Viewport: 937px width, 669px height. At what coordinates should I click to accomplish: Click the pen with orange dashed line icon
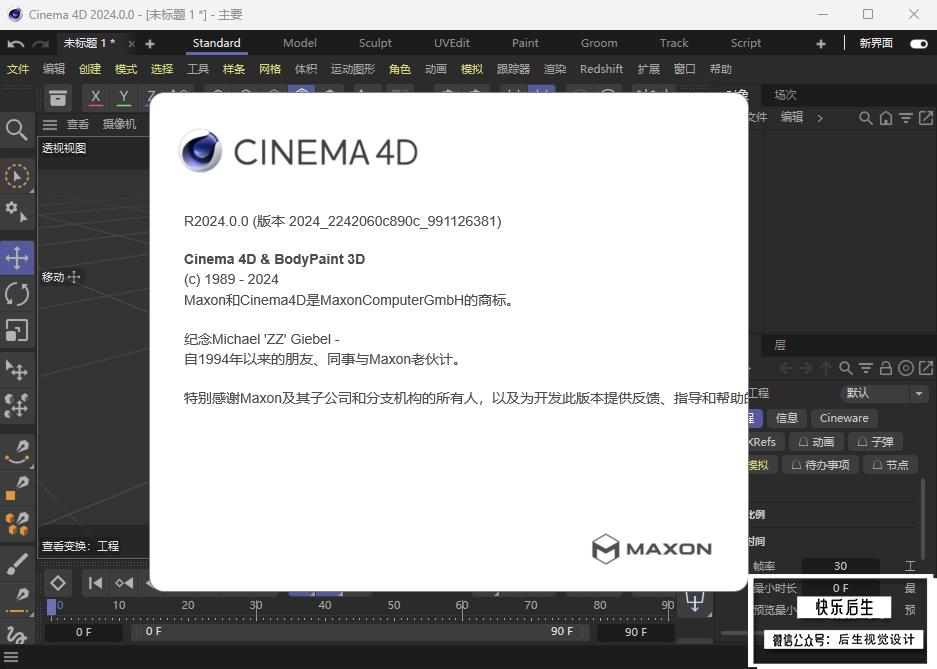tap(17, 600)
